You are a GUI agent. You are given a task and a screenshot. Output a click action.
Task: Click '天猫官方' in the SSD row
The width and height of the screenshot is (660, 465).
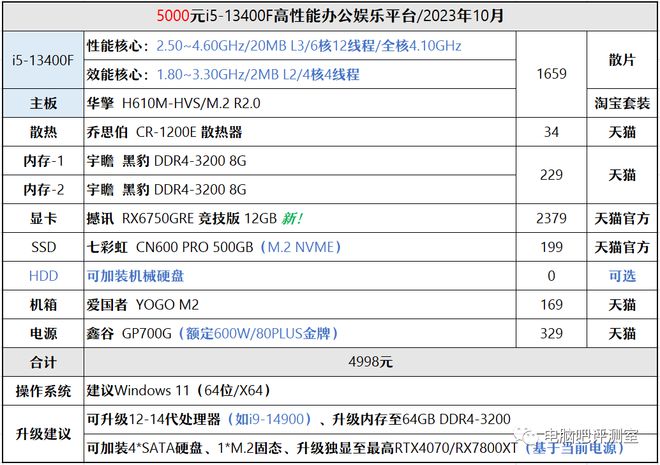[x=622, y=247]
